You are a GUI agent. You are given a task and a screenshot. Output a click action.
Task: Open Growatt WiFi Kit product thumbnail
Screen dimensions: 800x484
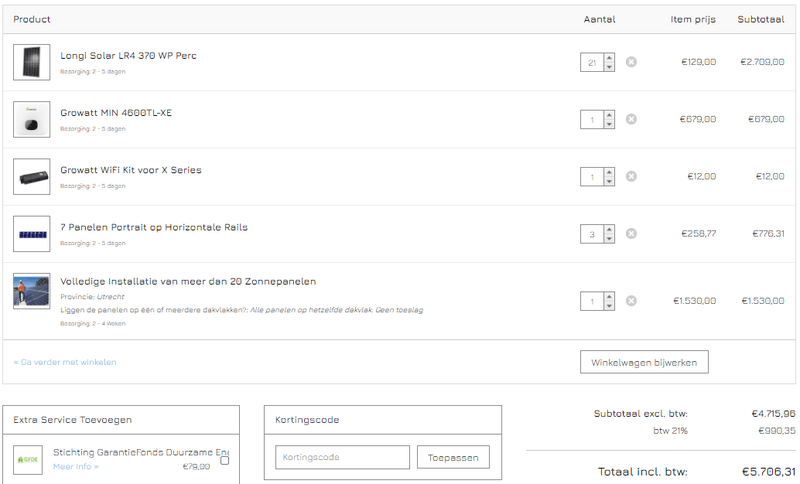[32, 176]
